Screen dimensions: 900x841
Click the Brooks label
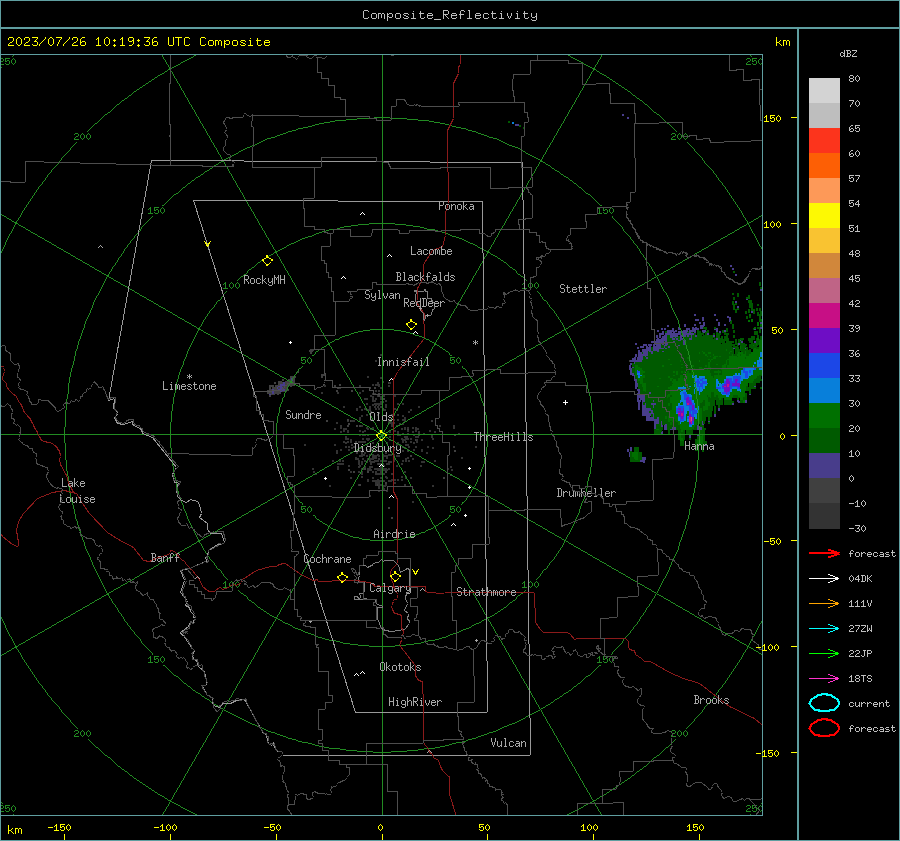(x=711, y=700)
